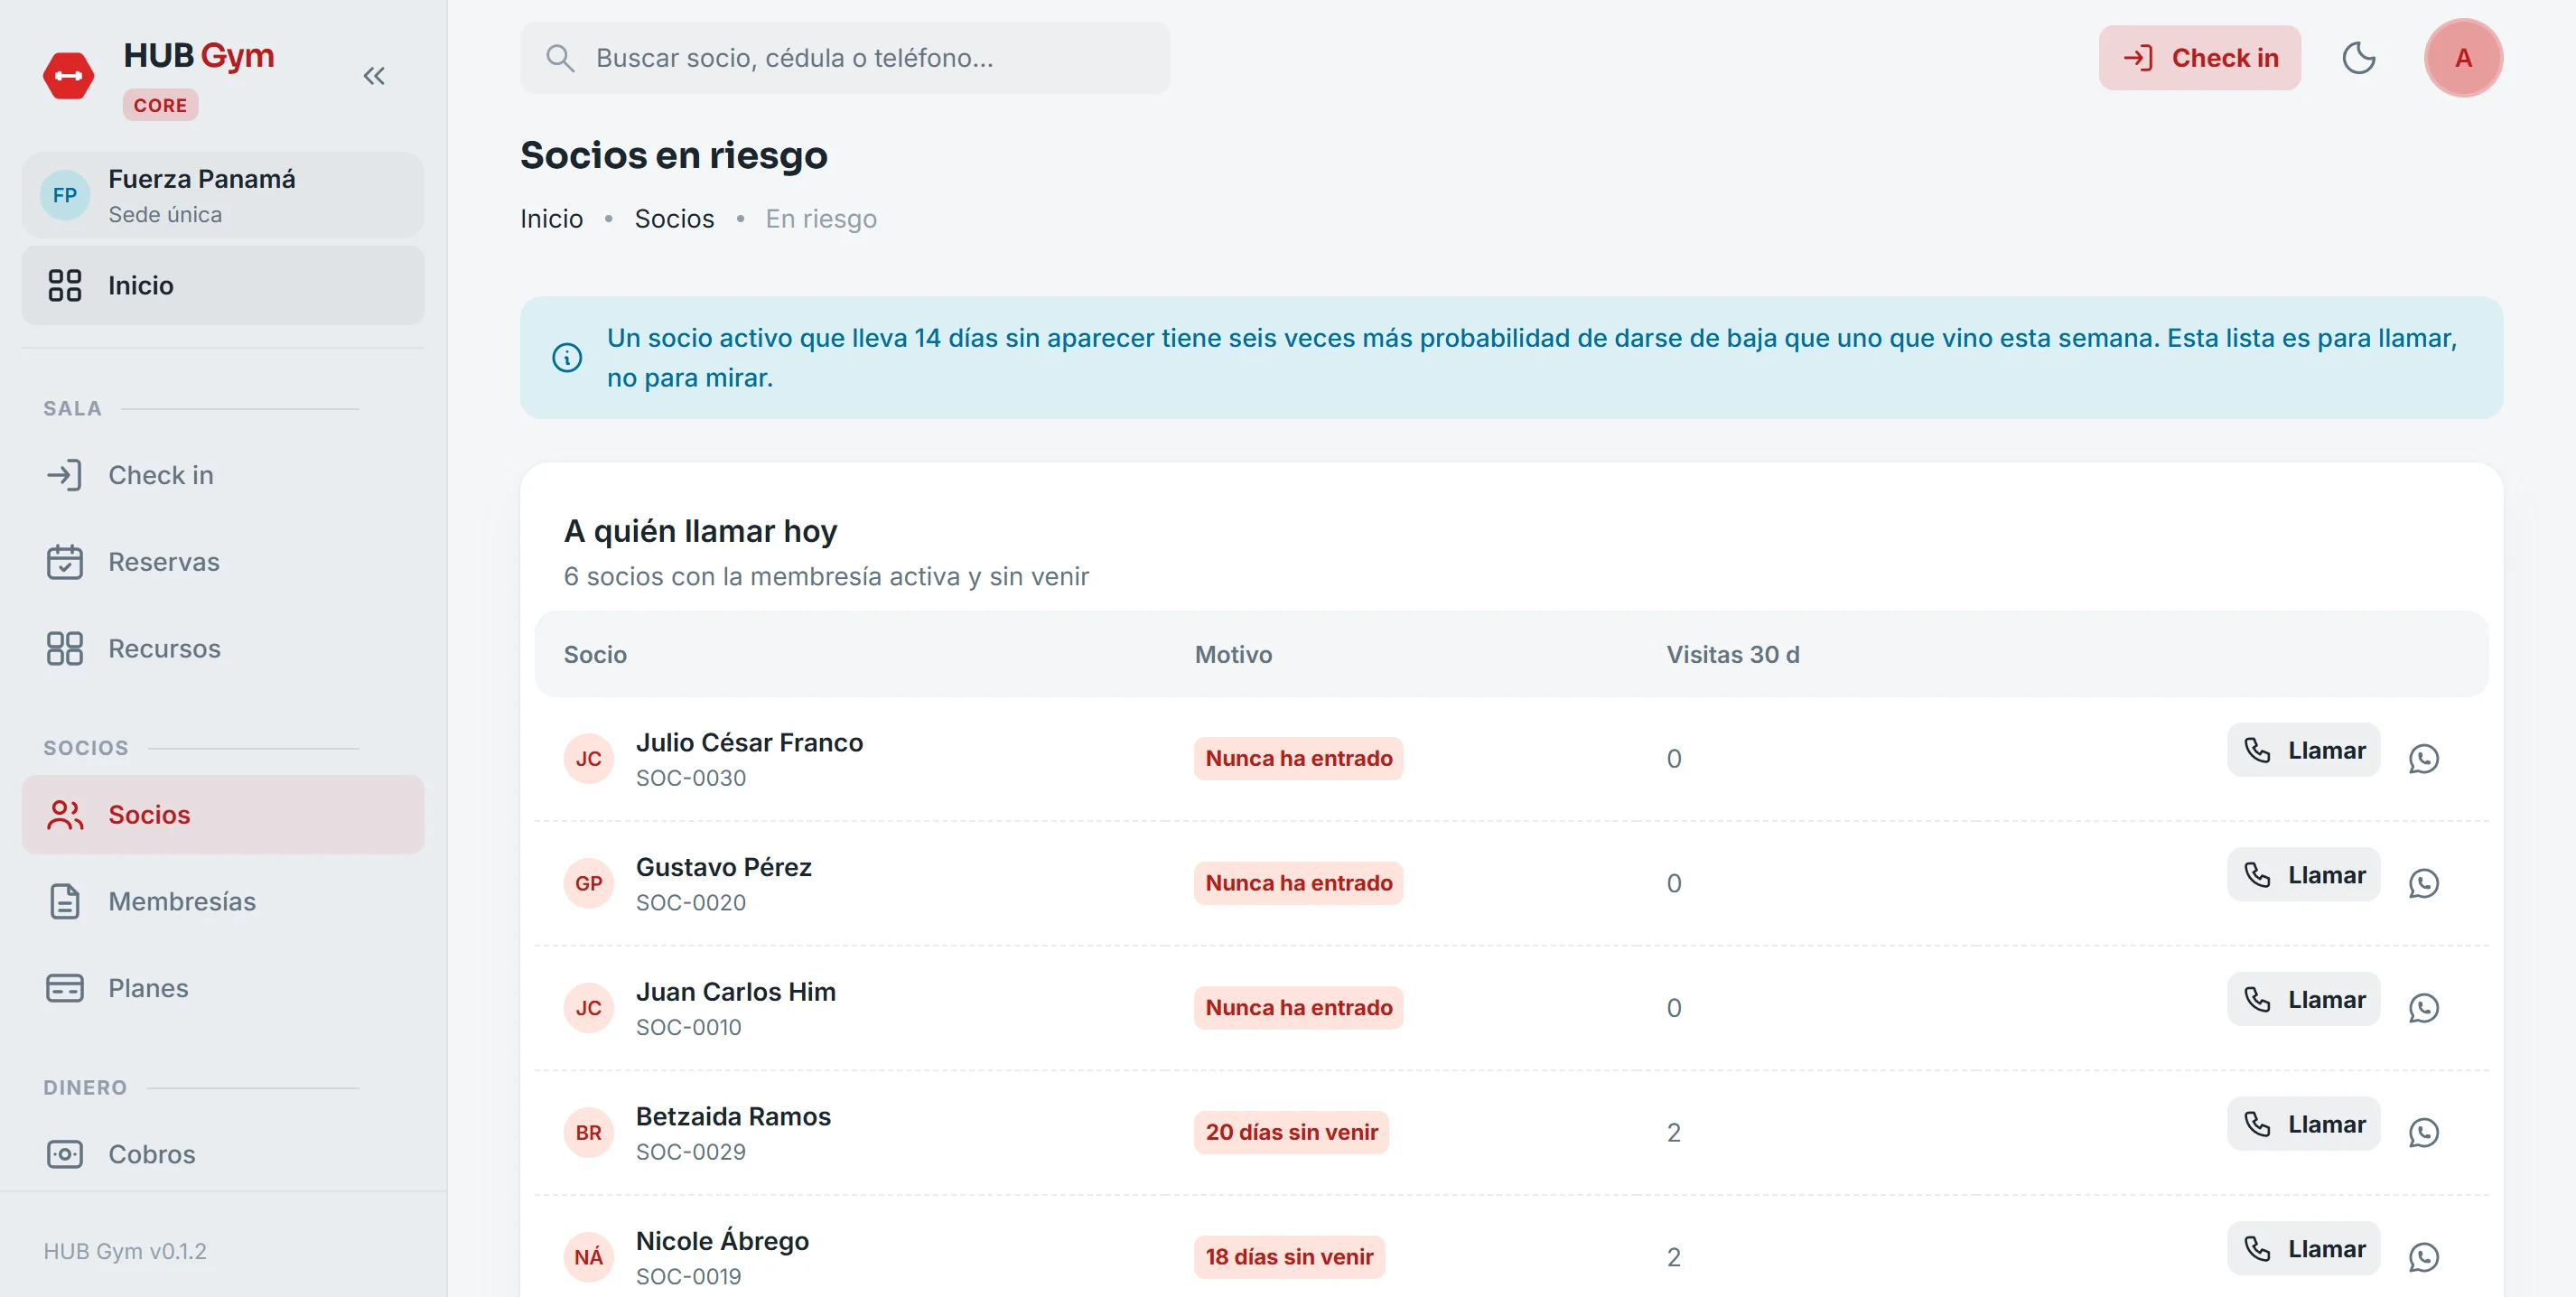Open Reservas in the sidebar
The image size is (2576, 1297).
223,562
